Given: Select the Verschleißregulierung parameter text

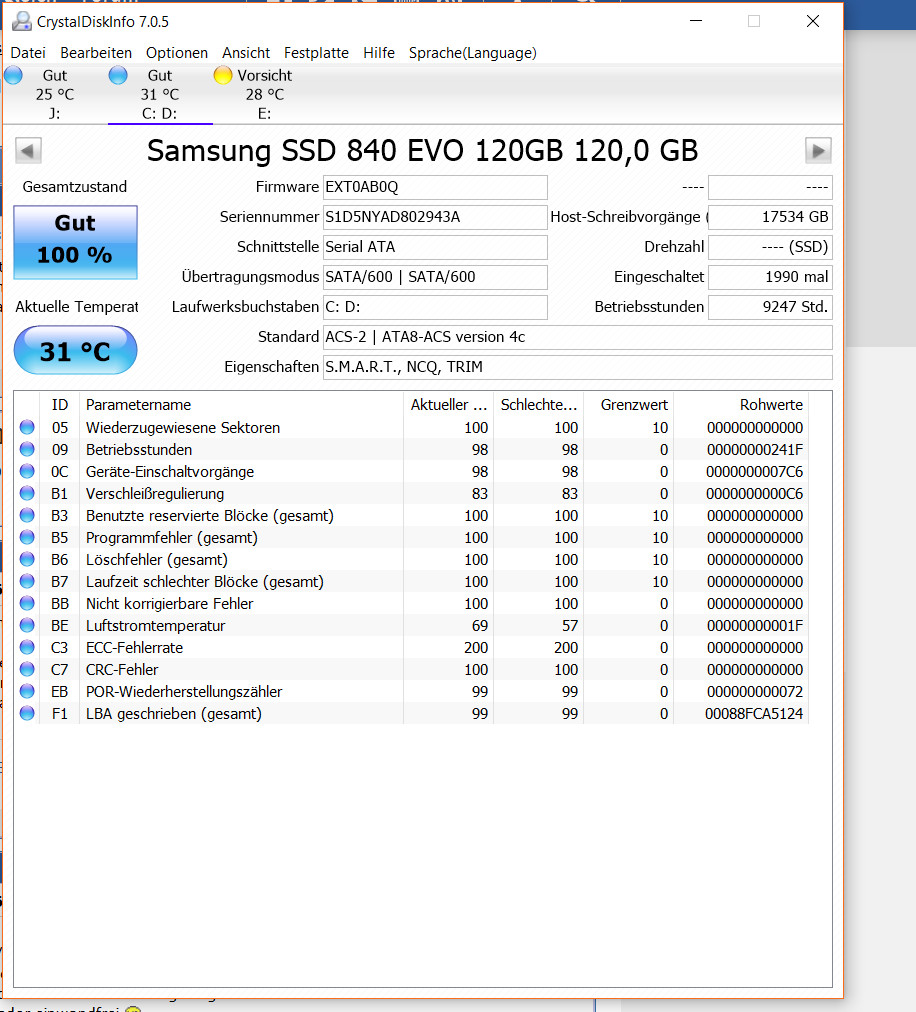Looking at the screenshot, I should click(155, 494).
